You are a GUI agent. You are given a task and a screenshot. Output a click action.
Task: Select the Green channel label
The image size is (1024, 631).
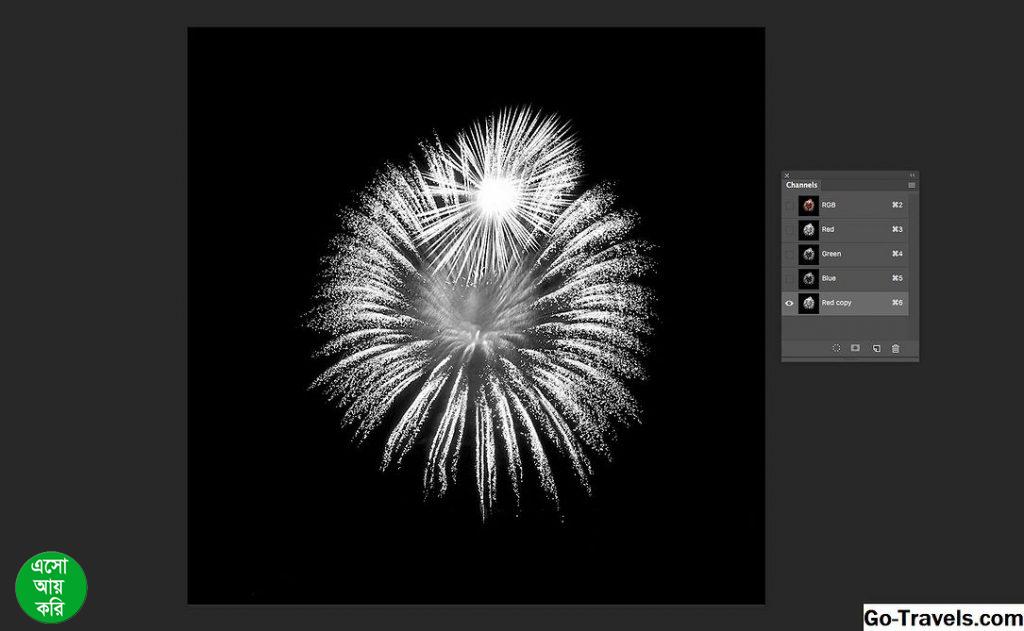pos(831,254)
